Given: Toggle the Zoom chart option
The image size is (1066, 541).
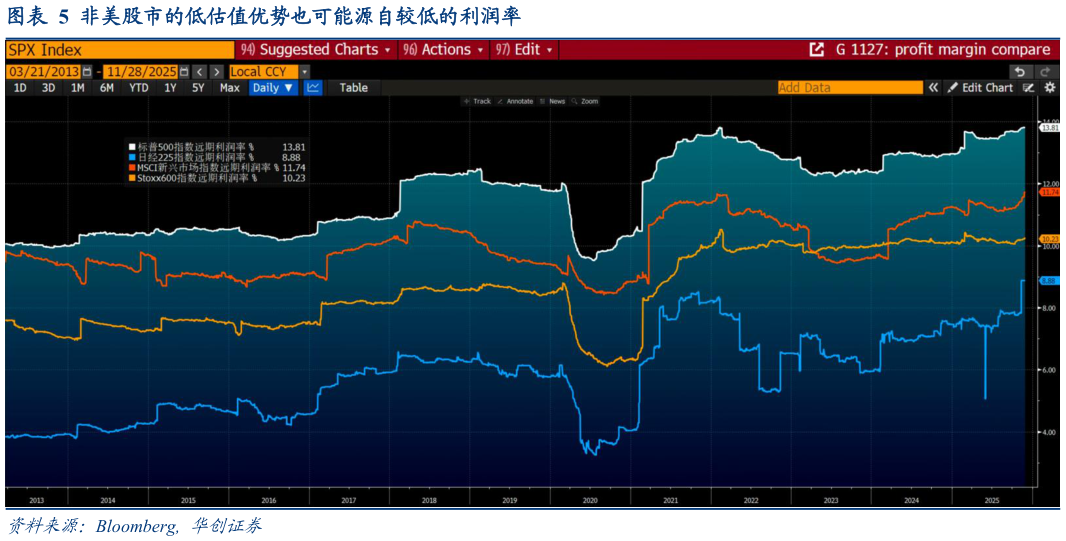Looking at the screenshot, I should [x=584, y=101].
